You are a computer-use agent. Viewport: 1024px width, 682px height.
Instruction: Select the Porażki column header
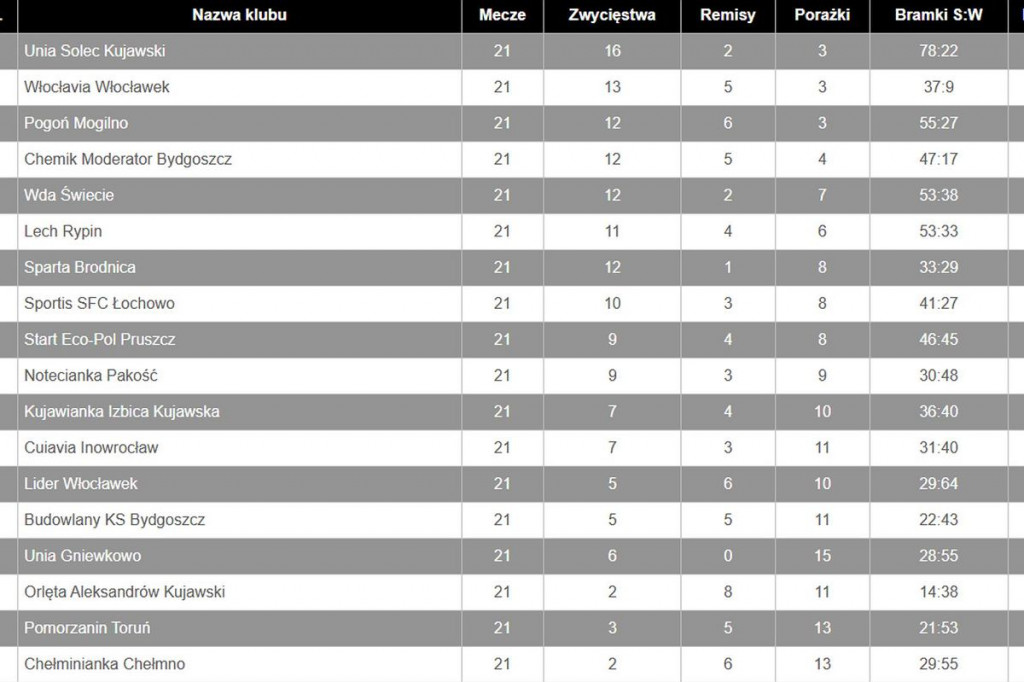[x=822, y=15]
